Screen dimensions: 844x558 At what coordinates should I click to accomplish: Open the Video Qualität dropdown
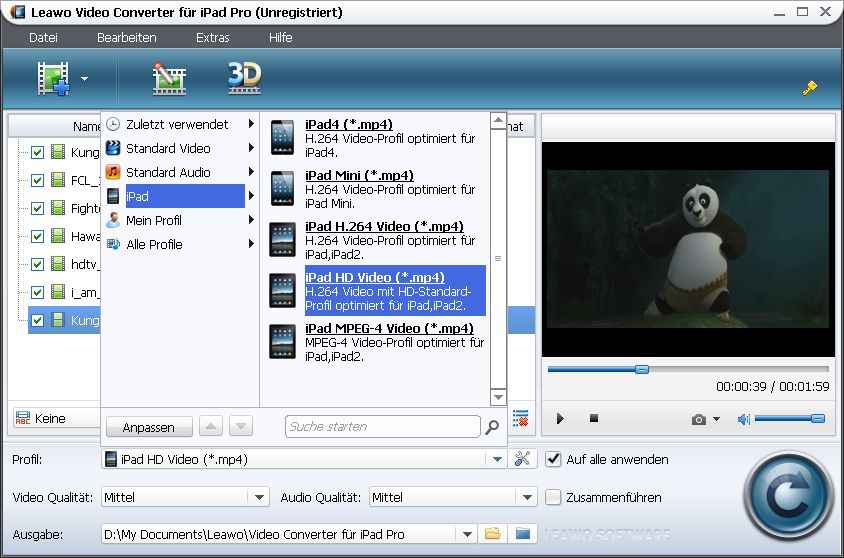point(259,497)
